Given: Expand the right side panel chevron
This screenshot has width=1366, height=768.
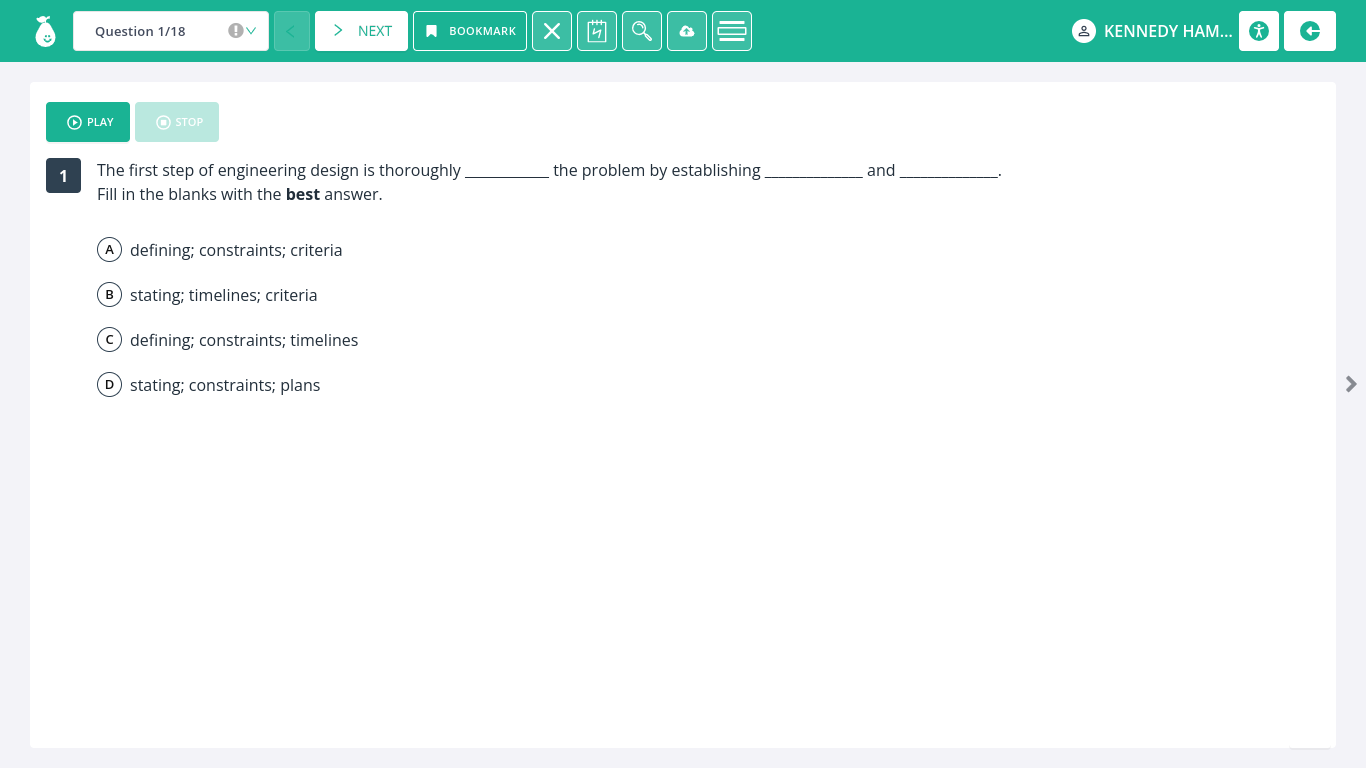Looking at the screenshot, I should coord(1352,384).
